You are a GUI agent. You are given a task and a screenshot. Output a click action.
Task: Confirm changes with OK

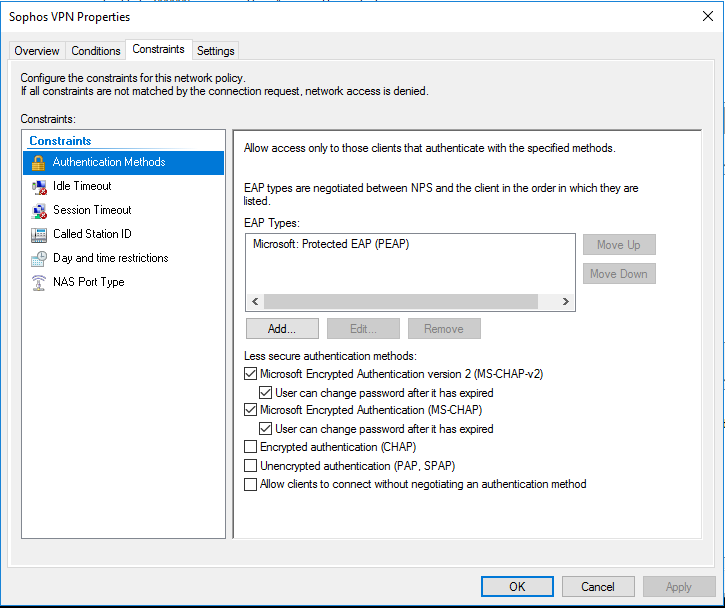click(x=517, y=587)
